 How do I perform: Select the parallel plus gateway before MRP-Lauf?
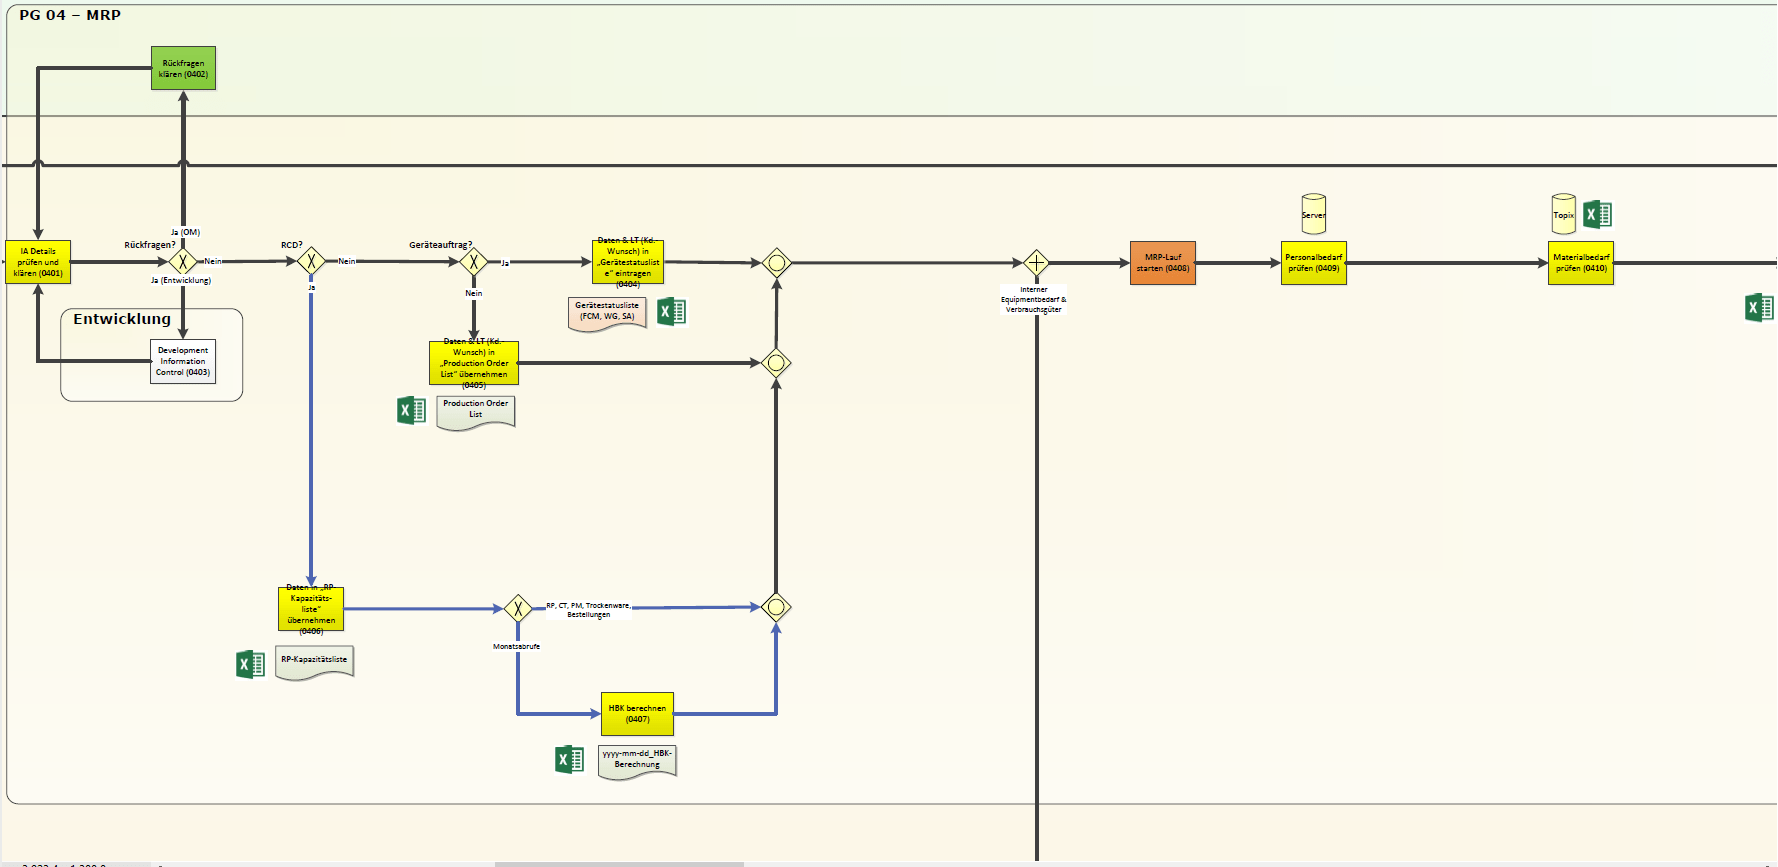coord(1036,263)
